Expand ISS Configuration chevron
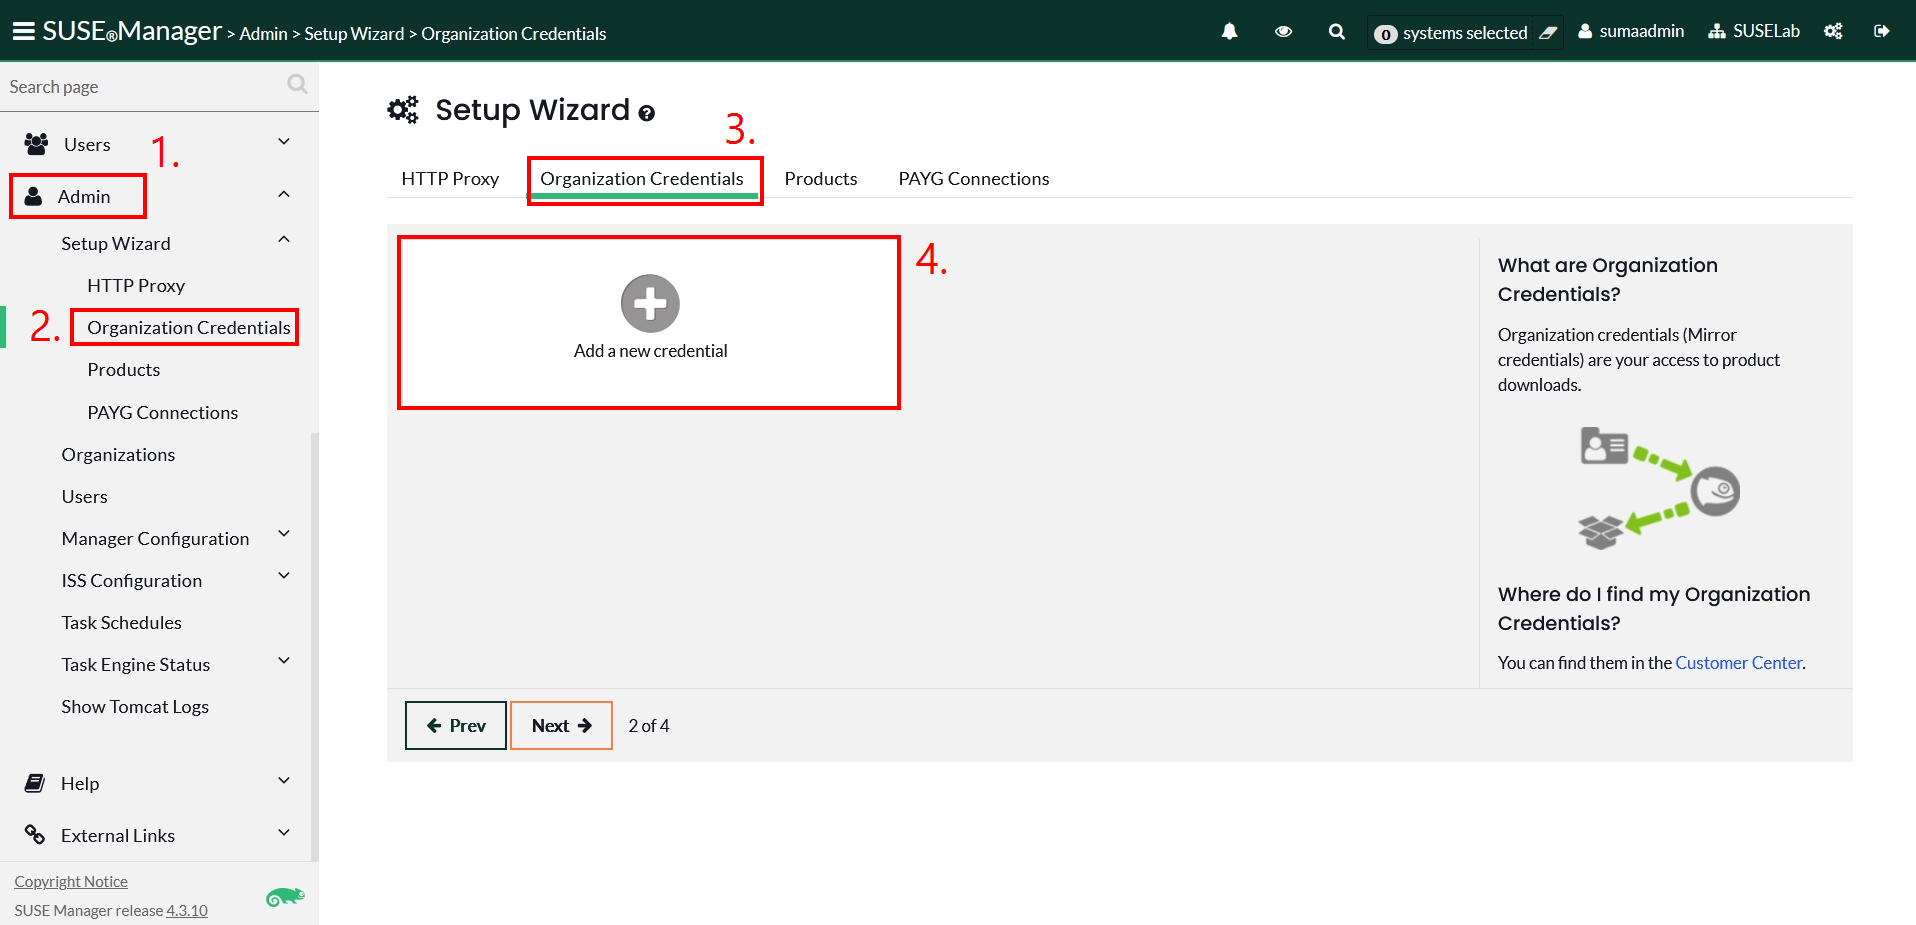The width and height of the screenshot is (1916, 925). [x=284, y=576]
